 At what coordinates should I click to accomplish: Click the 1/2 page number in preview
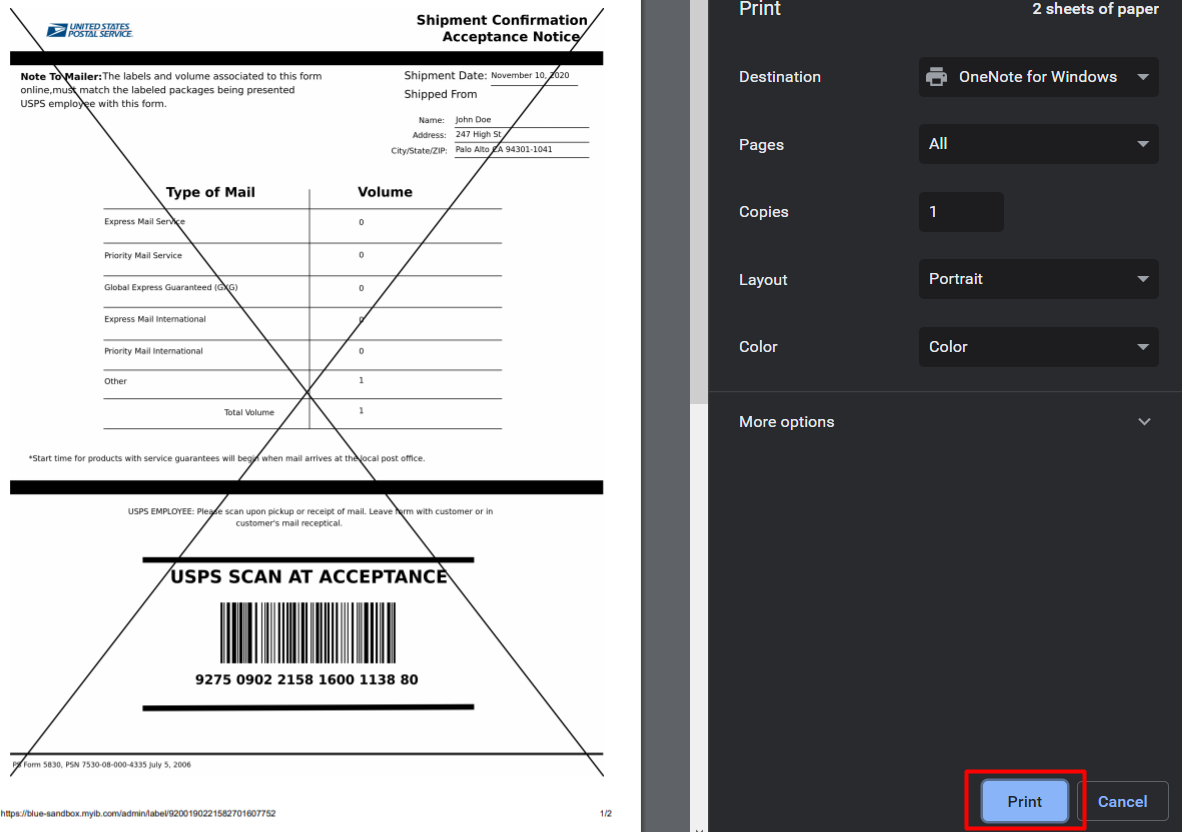point(605,814)
